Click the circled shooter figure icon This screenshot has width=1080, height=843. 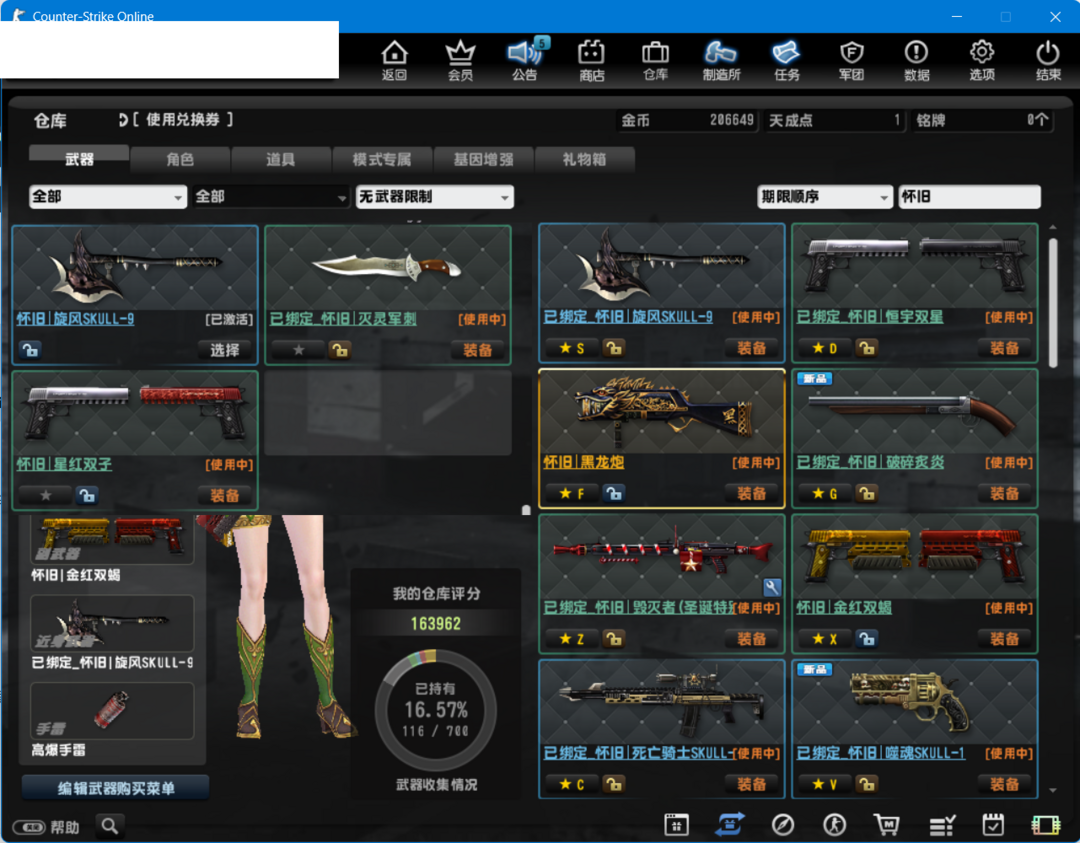click(x=835, y=824)
